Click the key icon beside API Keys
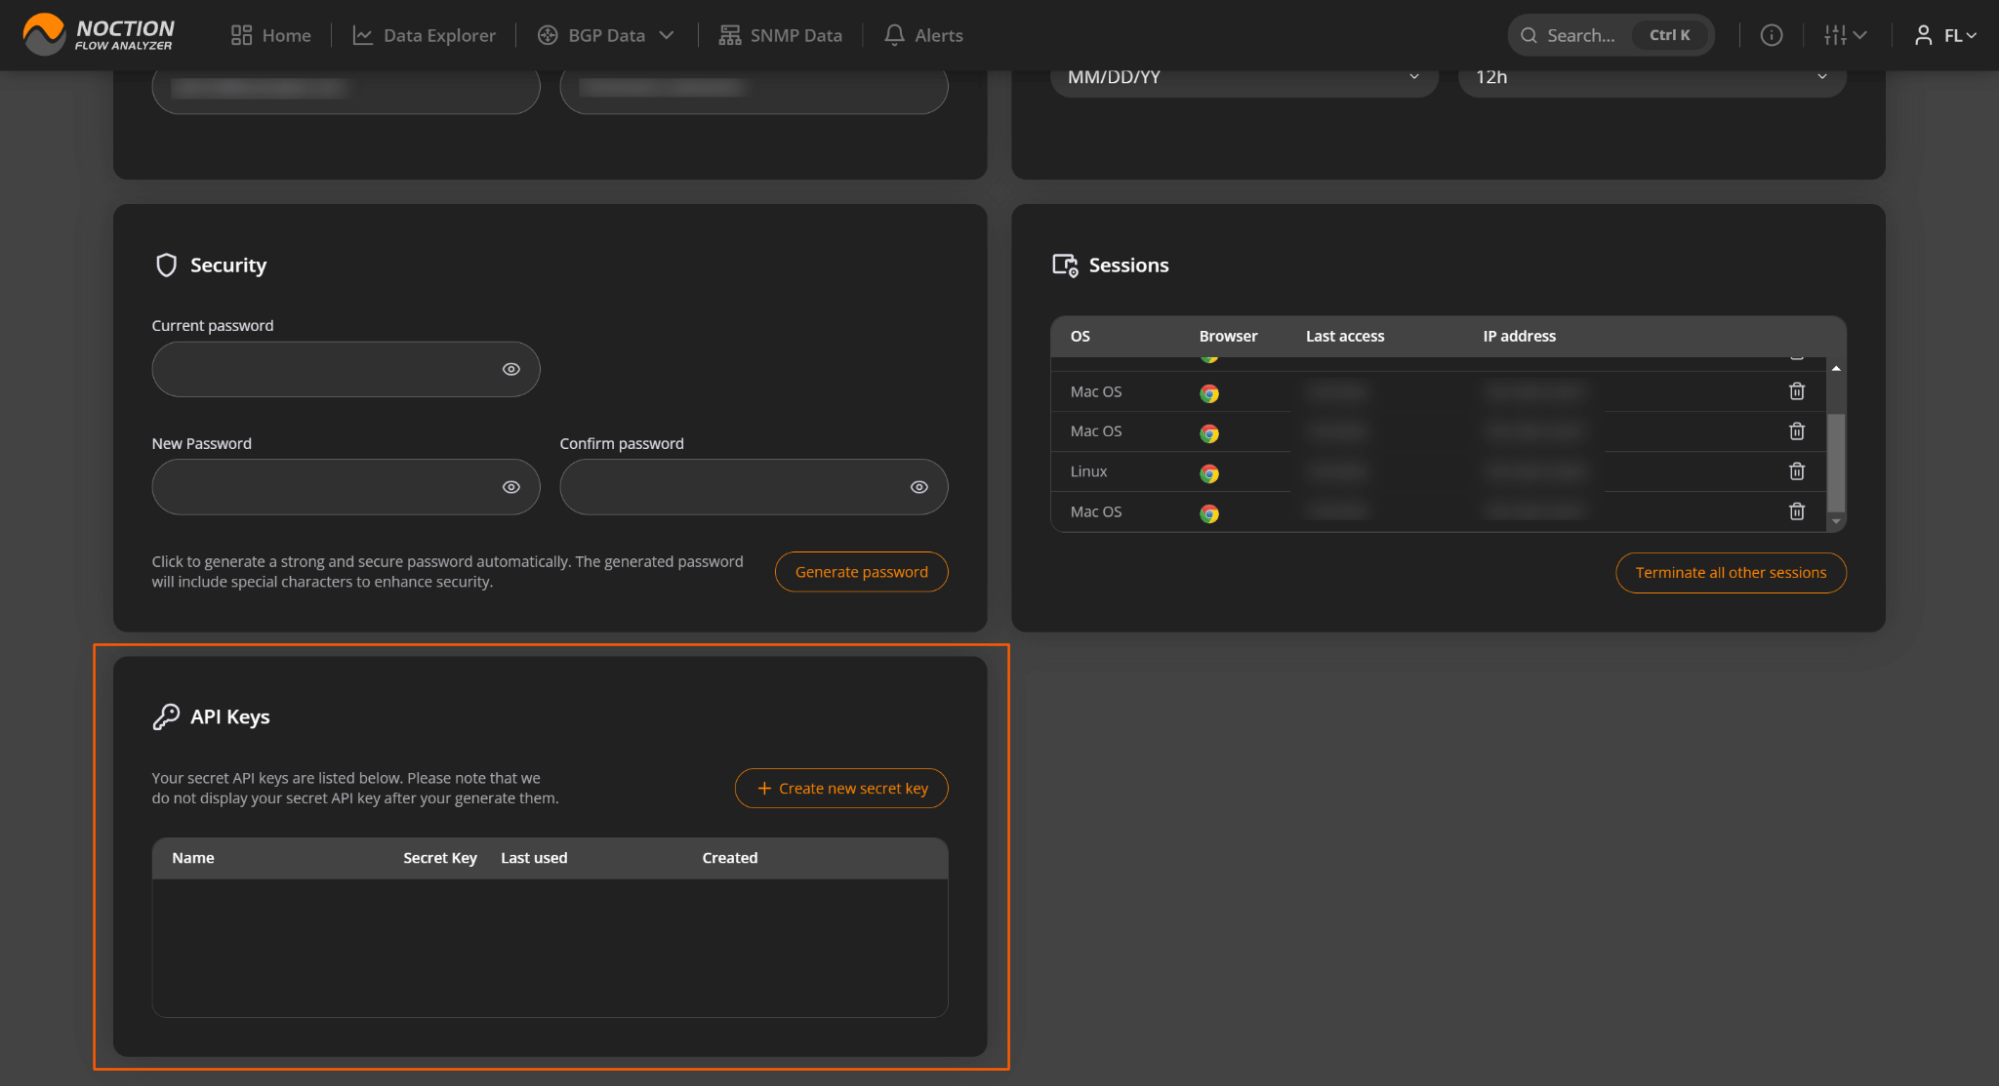The width and height of the screenshot is (1999, 1087). 166,717
